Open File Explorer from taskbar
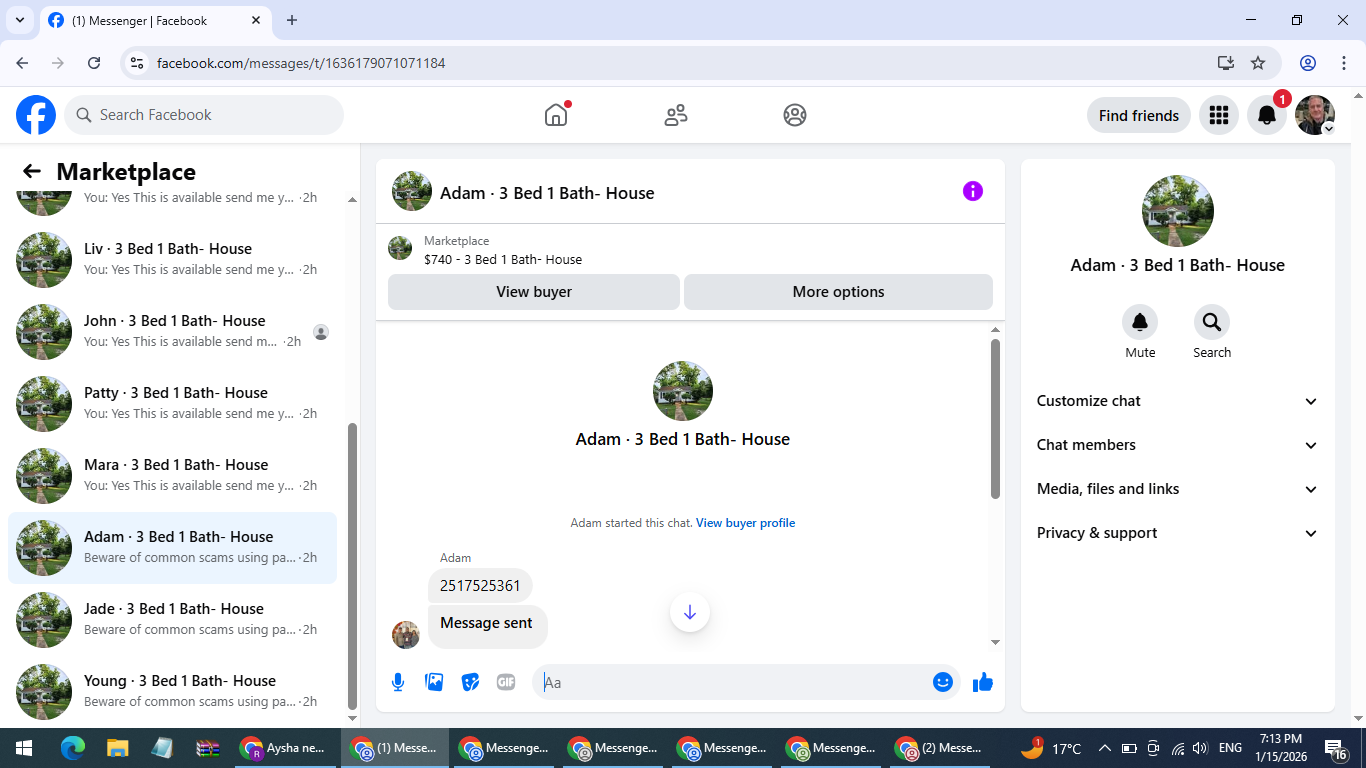Screen dimensions: 1366x768 click(x=118, y=748)
